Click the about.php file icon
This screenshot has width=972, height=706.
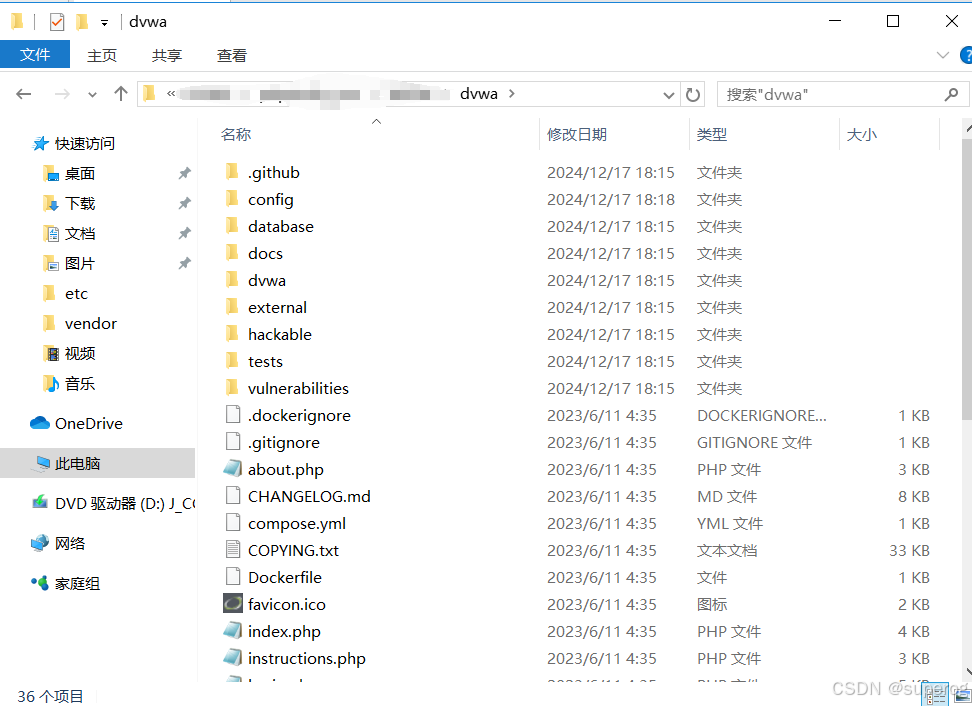(232, 469)
